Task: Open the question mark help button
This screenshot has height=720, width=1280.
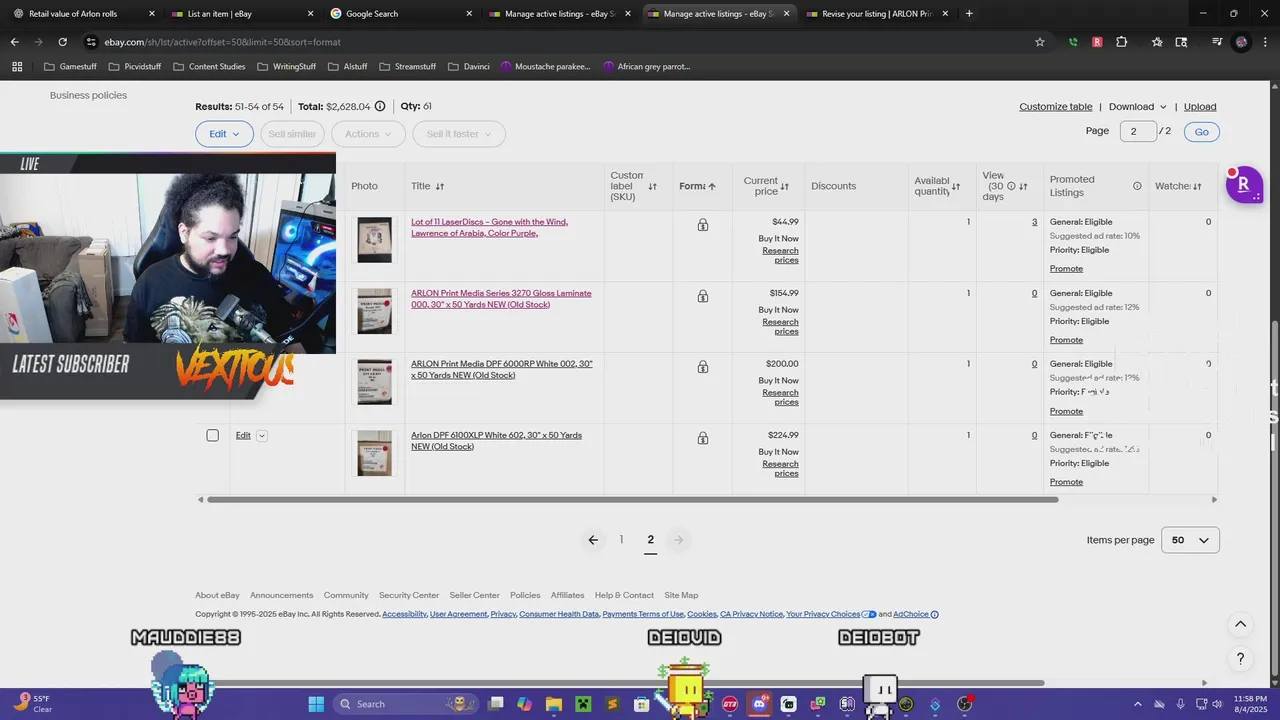Action: point(1240,658)
